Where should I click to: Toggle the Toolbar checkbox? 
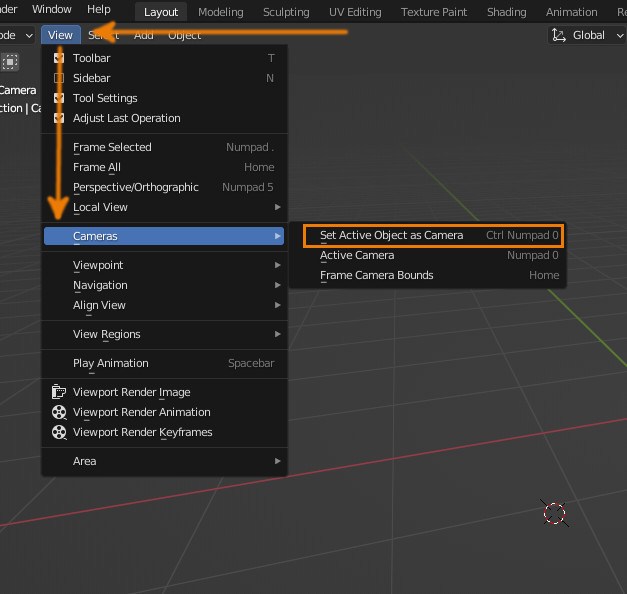pyautogui.click(x=59, y=58)
